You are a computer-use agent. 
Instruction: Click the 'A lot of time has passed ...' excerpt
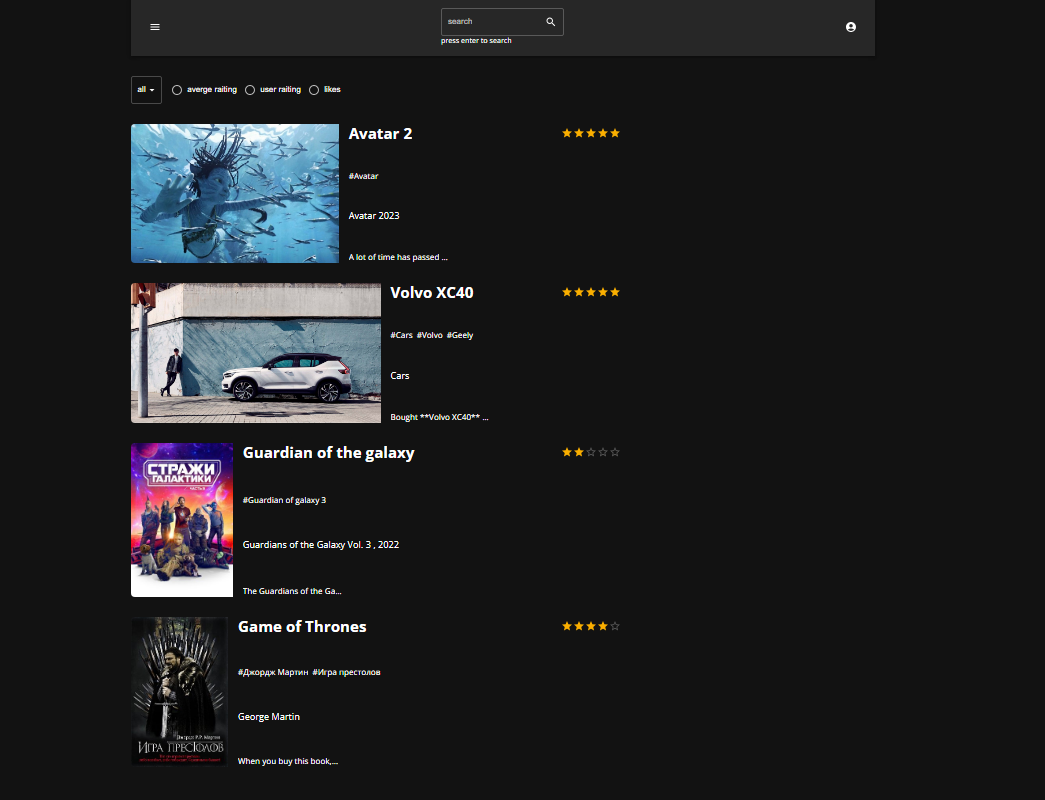click(x=398, y=257)
